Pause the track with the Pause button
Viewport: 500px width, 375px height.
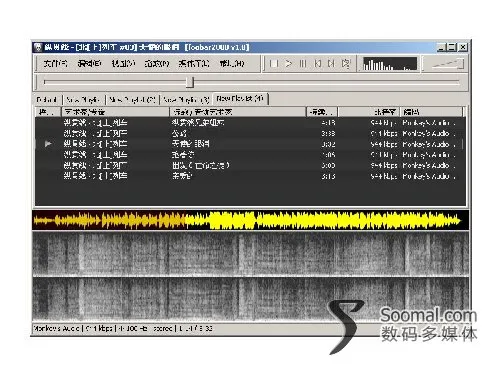(303, 63)
